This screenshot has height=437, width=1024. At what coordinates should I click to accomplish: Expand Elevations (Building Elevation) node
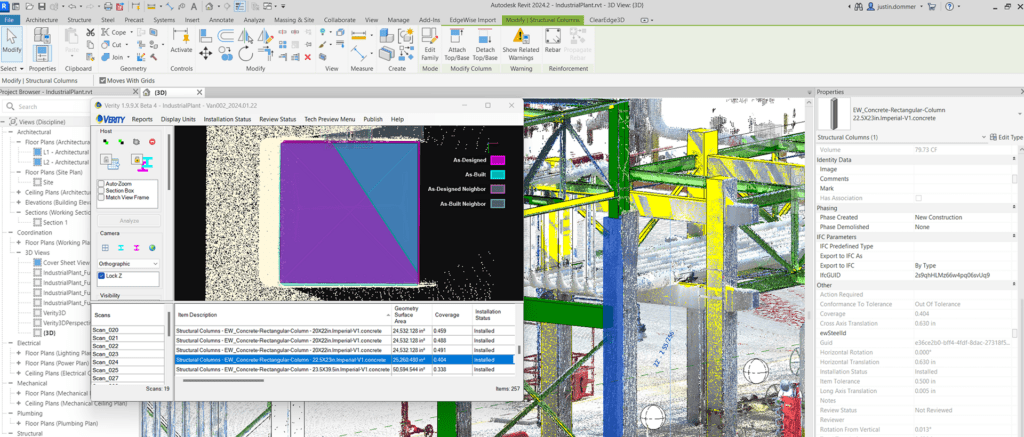(x=19, y=202)
